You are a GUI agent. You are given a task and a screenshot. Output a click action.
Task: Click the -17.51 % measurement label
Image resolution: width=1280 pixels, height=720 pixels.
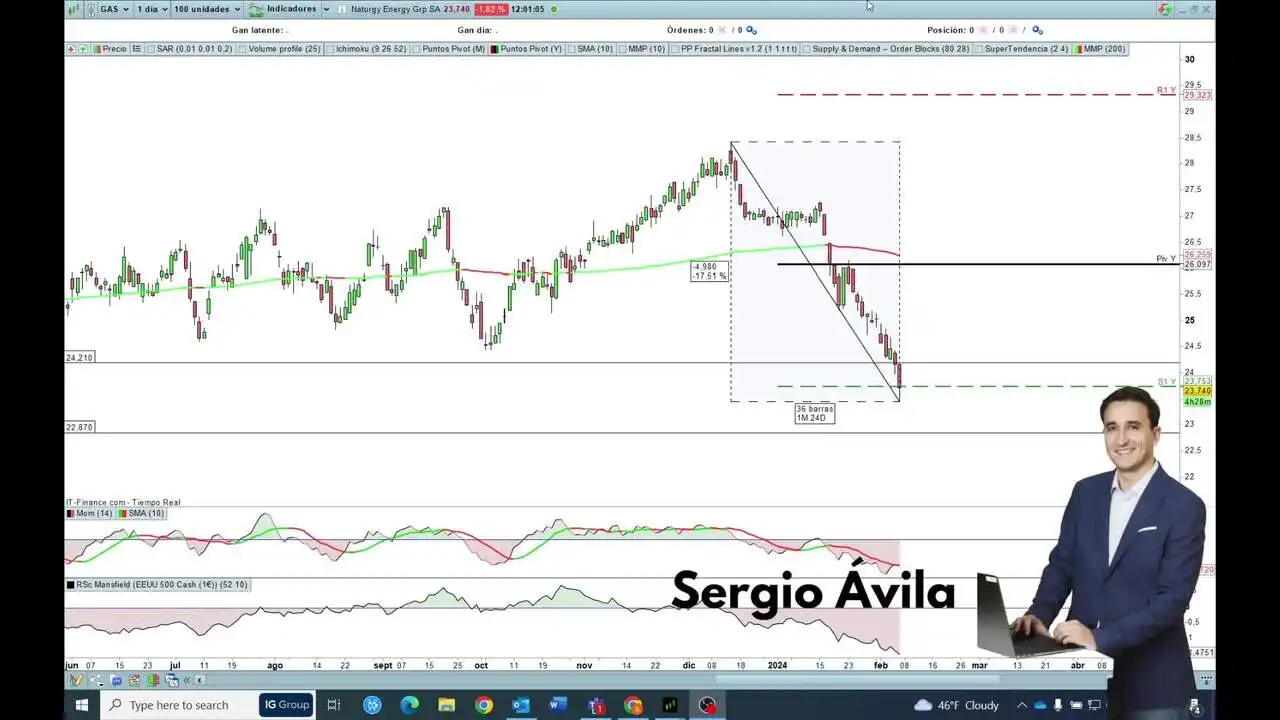tap(709, 276)
